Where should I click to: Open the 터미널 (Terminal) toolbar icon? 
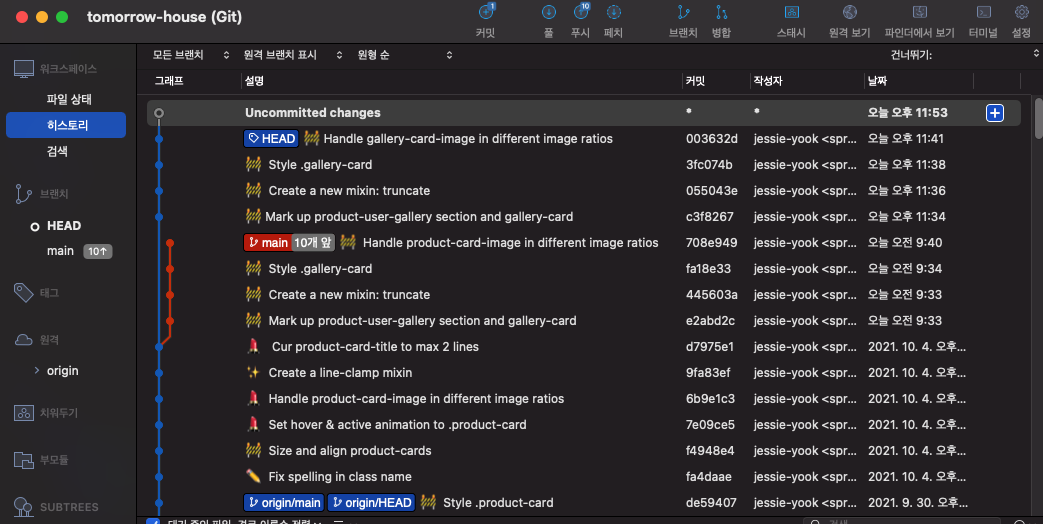983,13
